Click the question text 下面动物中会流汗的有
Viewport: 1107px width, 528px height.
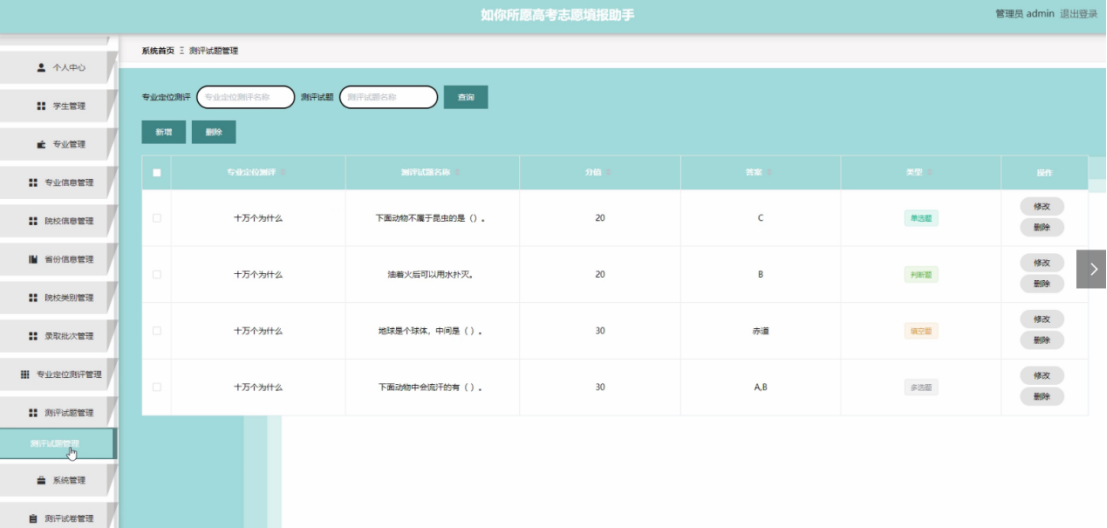coord(430,388)
